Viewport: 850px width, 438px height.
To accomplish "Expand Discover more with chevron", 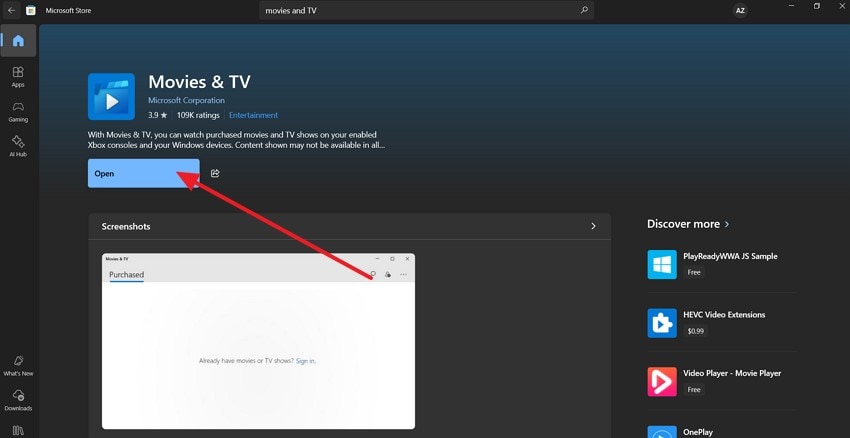I will 727,224.
